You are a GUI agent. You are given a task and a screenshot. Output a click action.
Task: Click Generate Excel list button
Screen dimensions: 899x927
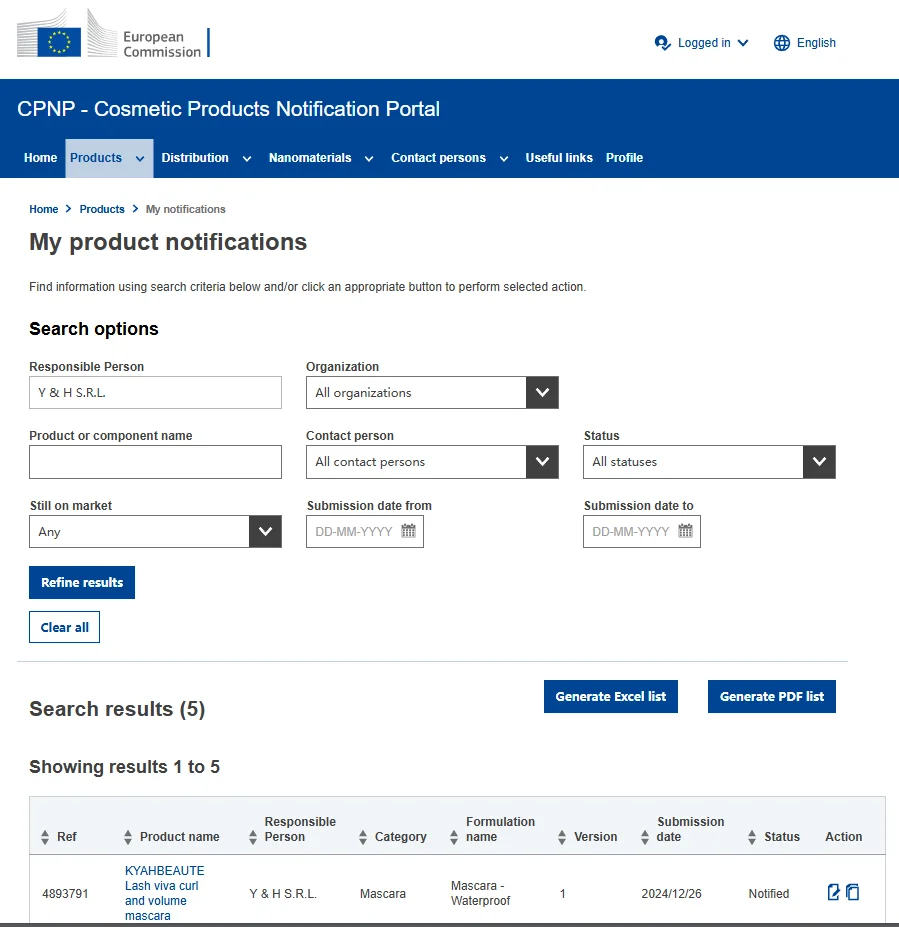(610, 697)
